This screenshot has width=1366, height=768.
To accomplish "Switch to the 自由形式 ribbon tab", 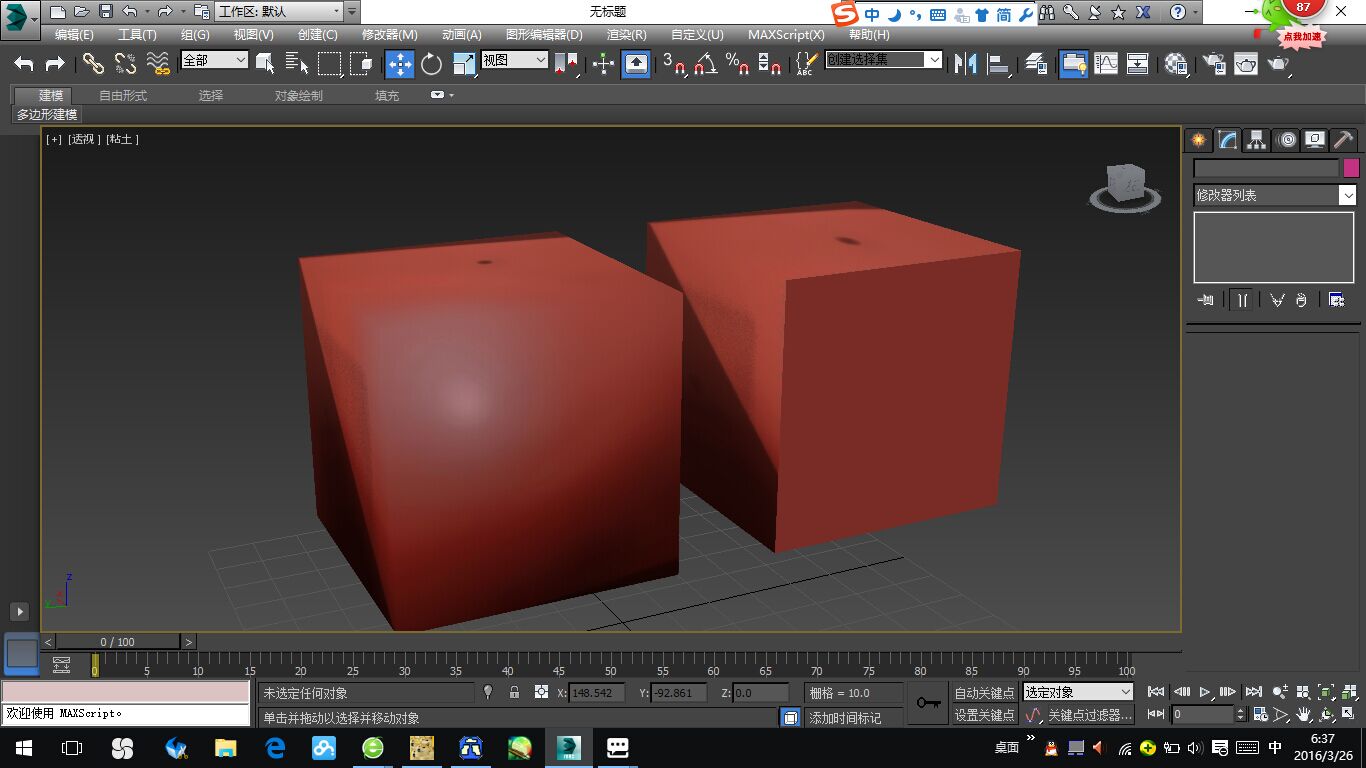I will click(123, 96).
